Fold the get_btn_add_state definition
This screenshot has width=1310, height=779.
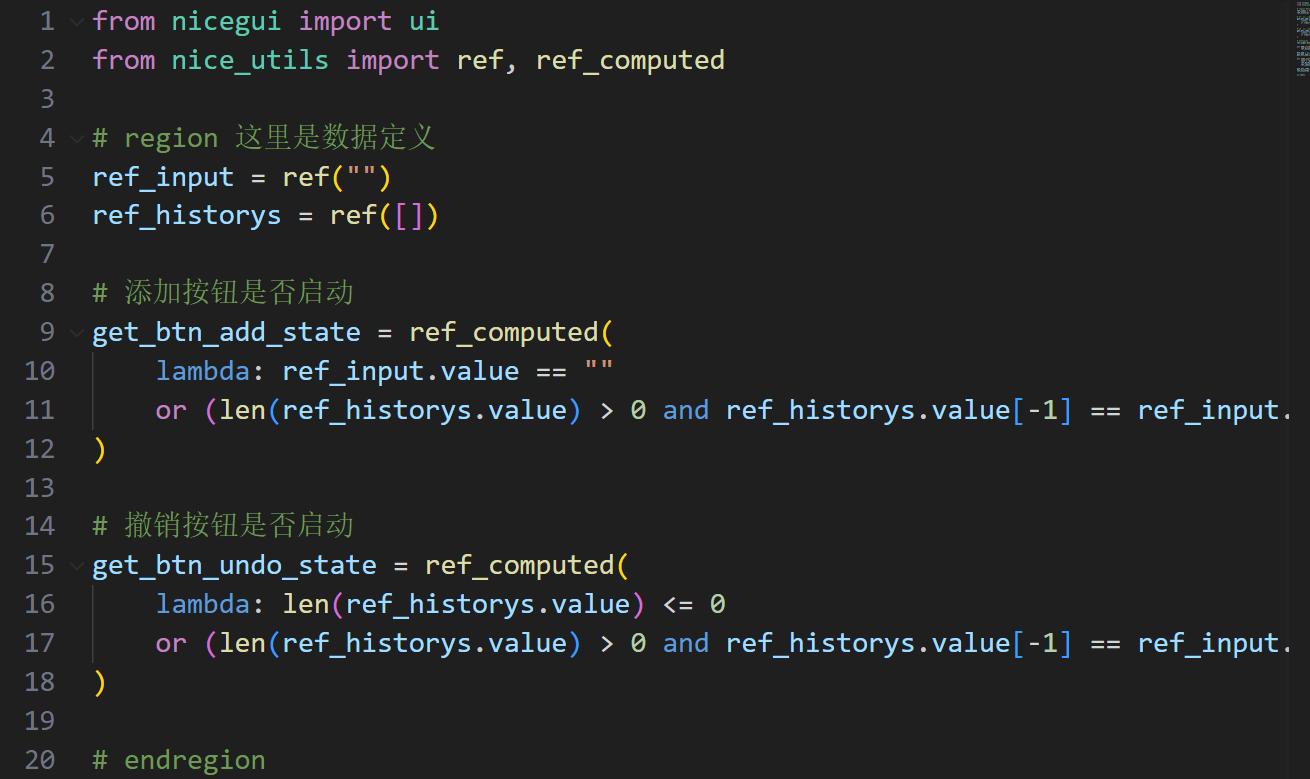click(76, 331)
